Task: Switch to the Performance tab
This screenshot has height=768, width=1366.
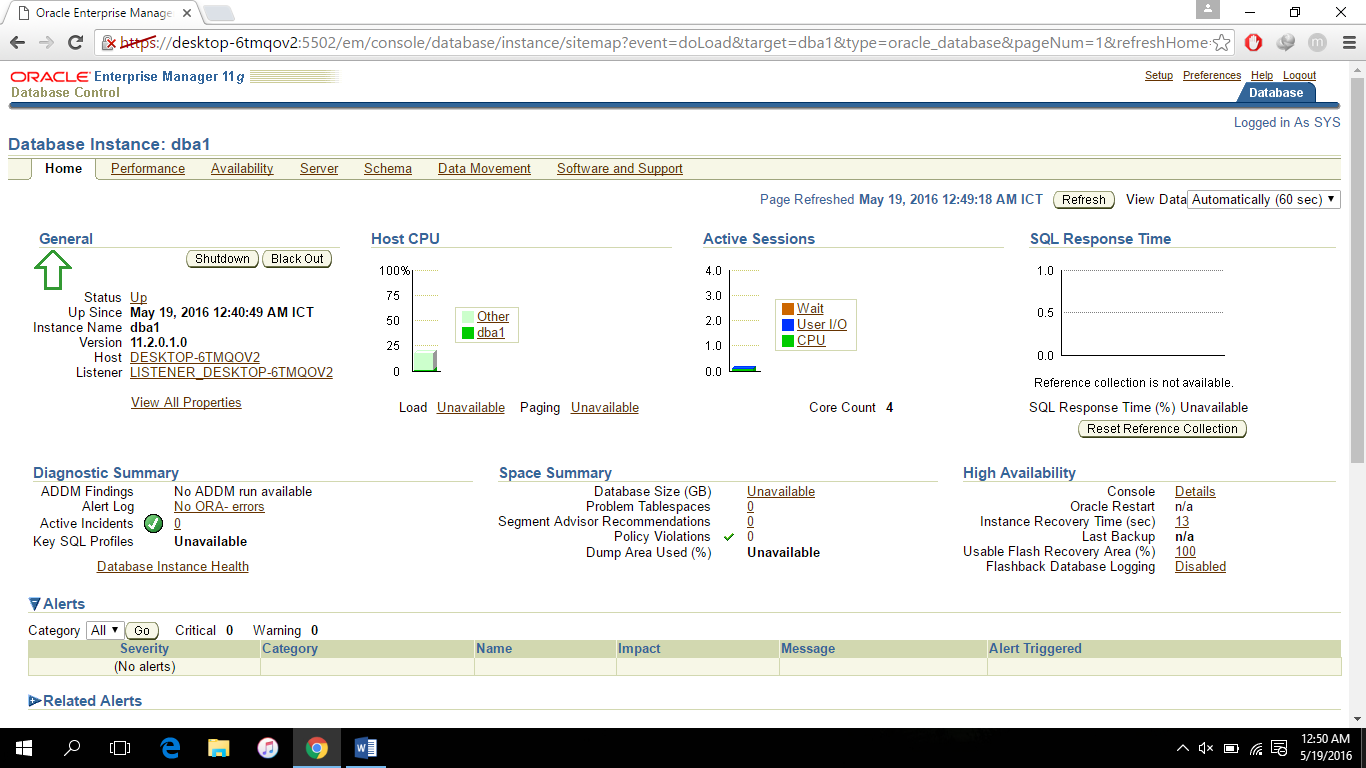Action: click(148, 169)
